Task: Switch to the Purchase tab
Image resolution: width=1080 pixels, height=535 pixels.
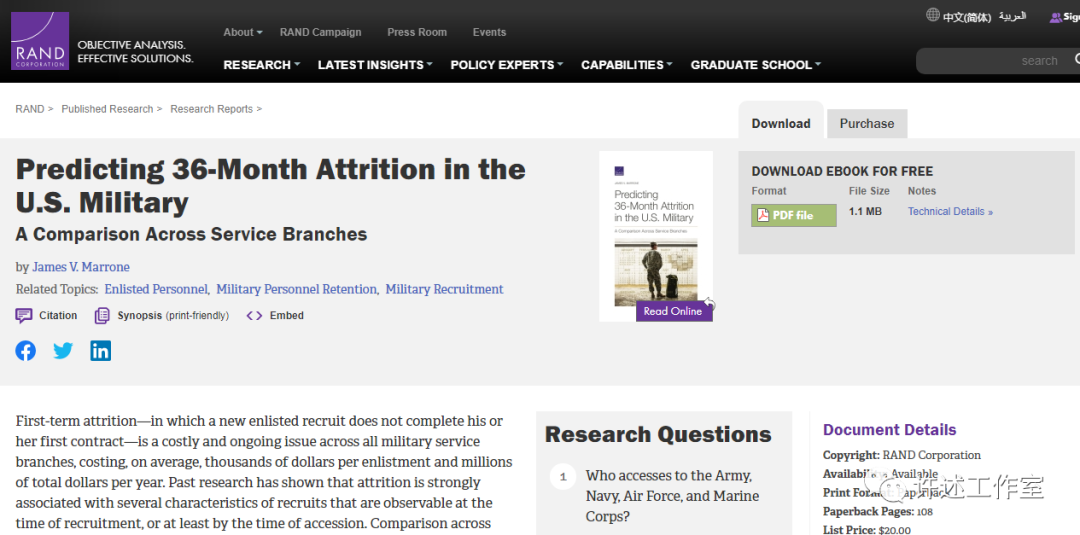Action: [x=866, y=123]
